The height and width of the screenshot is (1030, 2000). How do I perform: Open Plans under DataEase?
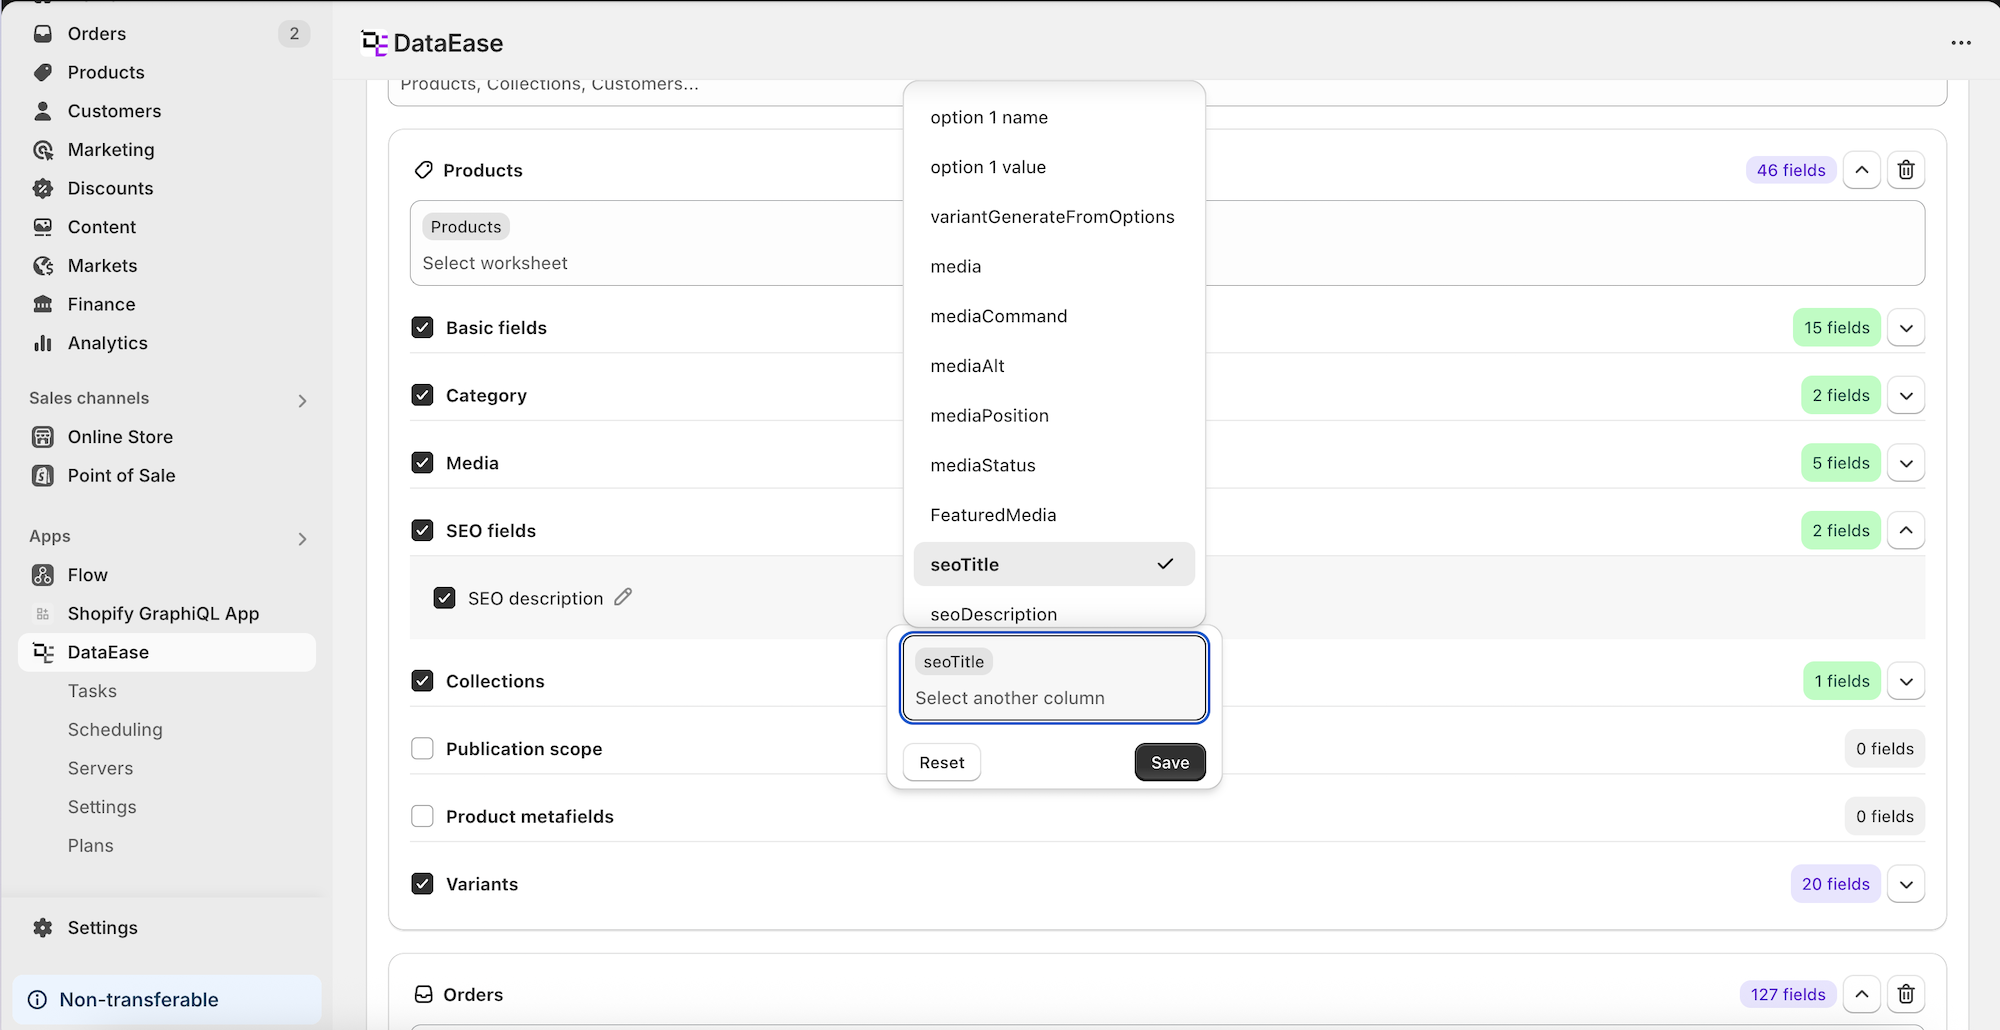click(x=90, y=846)
